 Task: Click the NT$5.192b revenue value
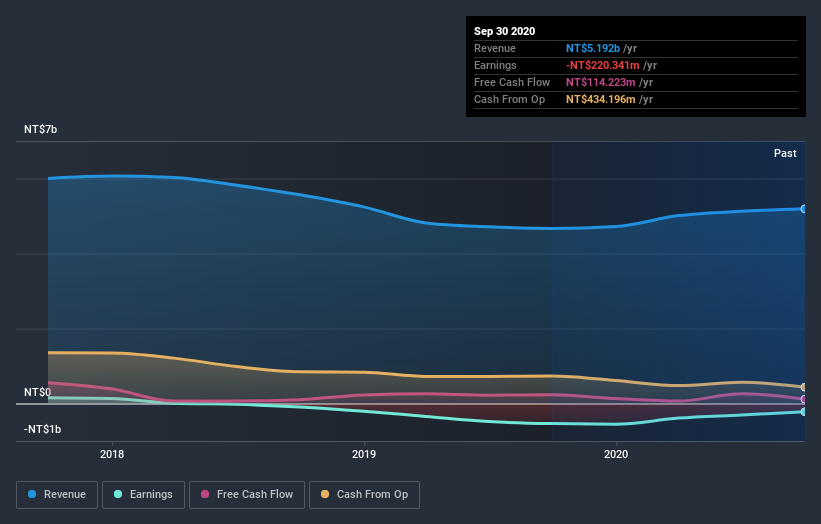coord(593,48)
